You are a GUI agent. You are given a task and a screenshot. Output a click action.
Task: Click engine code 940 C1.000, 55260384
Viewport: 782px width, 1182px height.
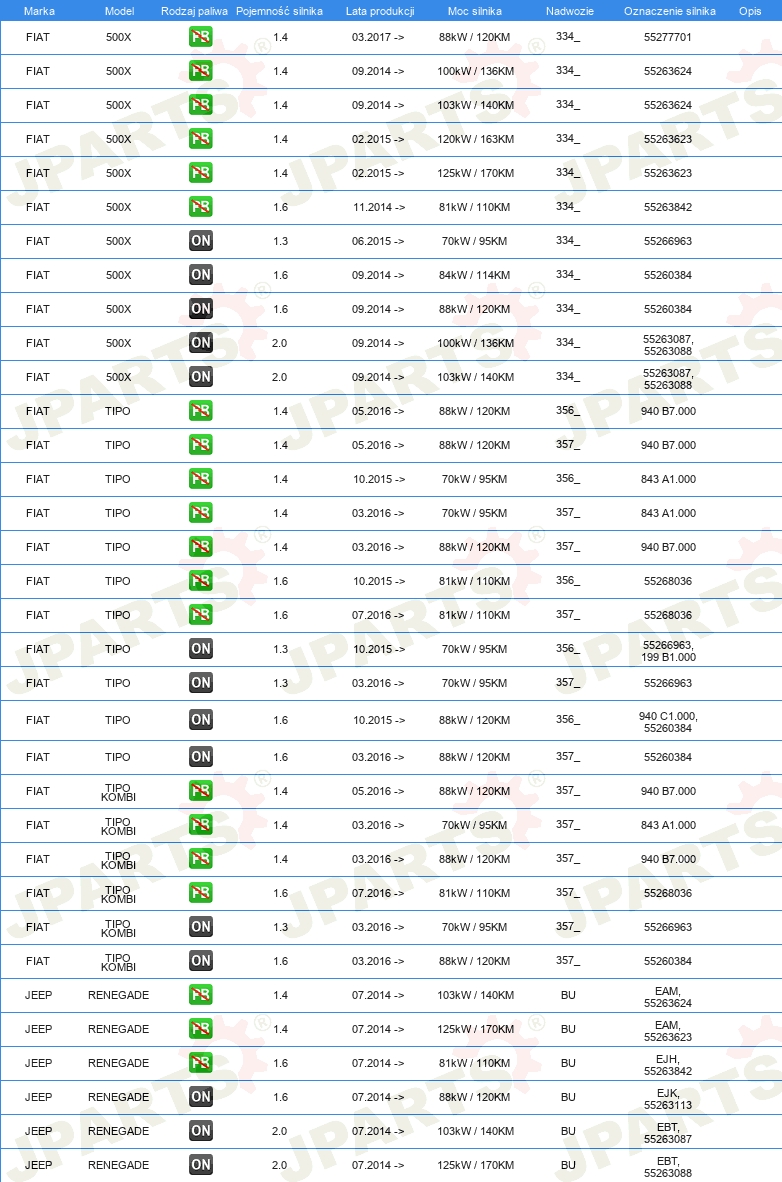coord(668,721)
